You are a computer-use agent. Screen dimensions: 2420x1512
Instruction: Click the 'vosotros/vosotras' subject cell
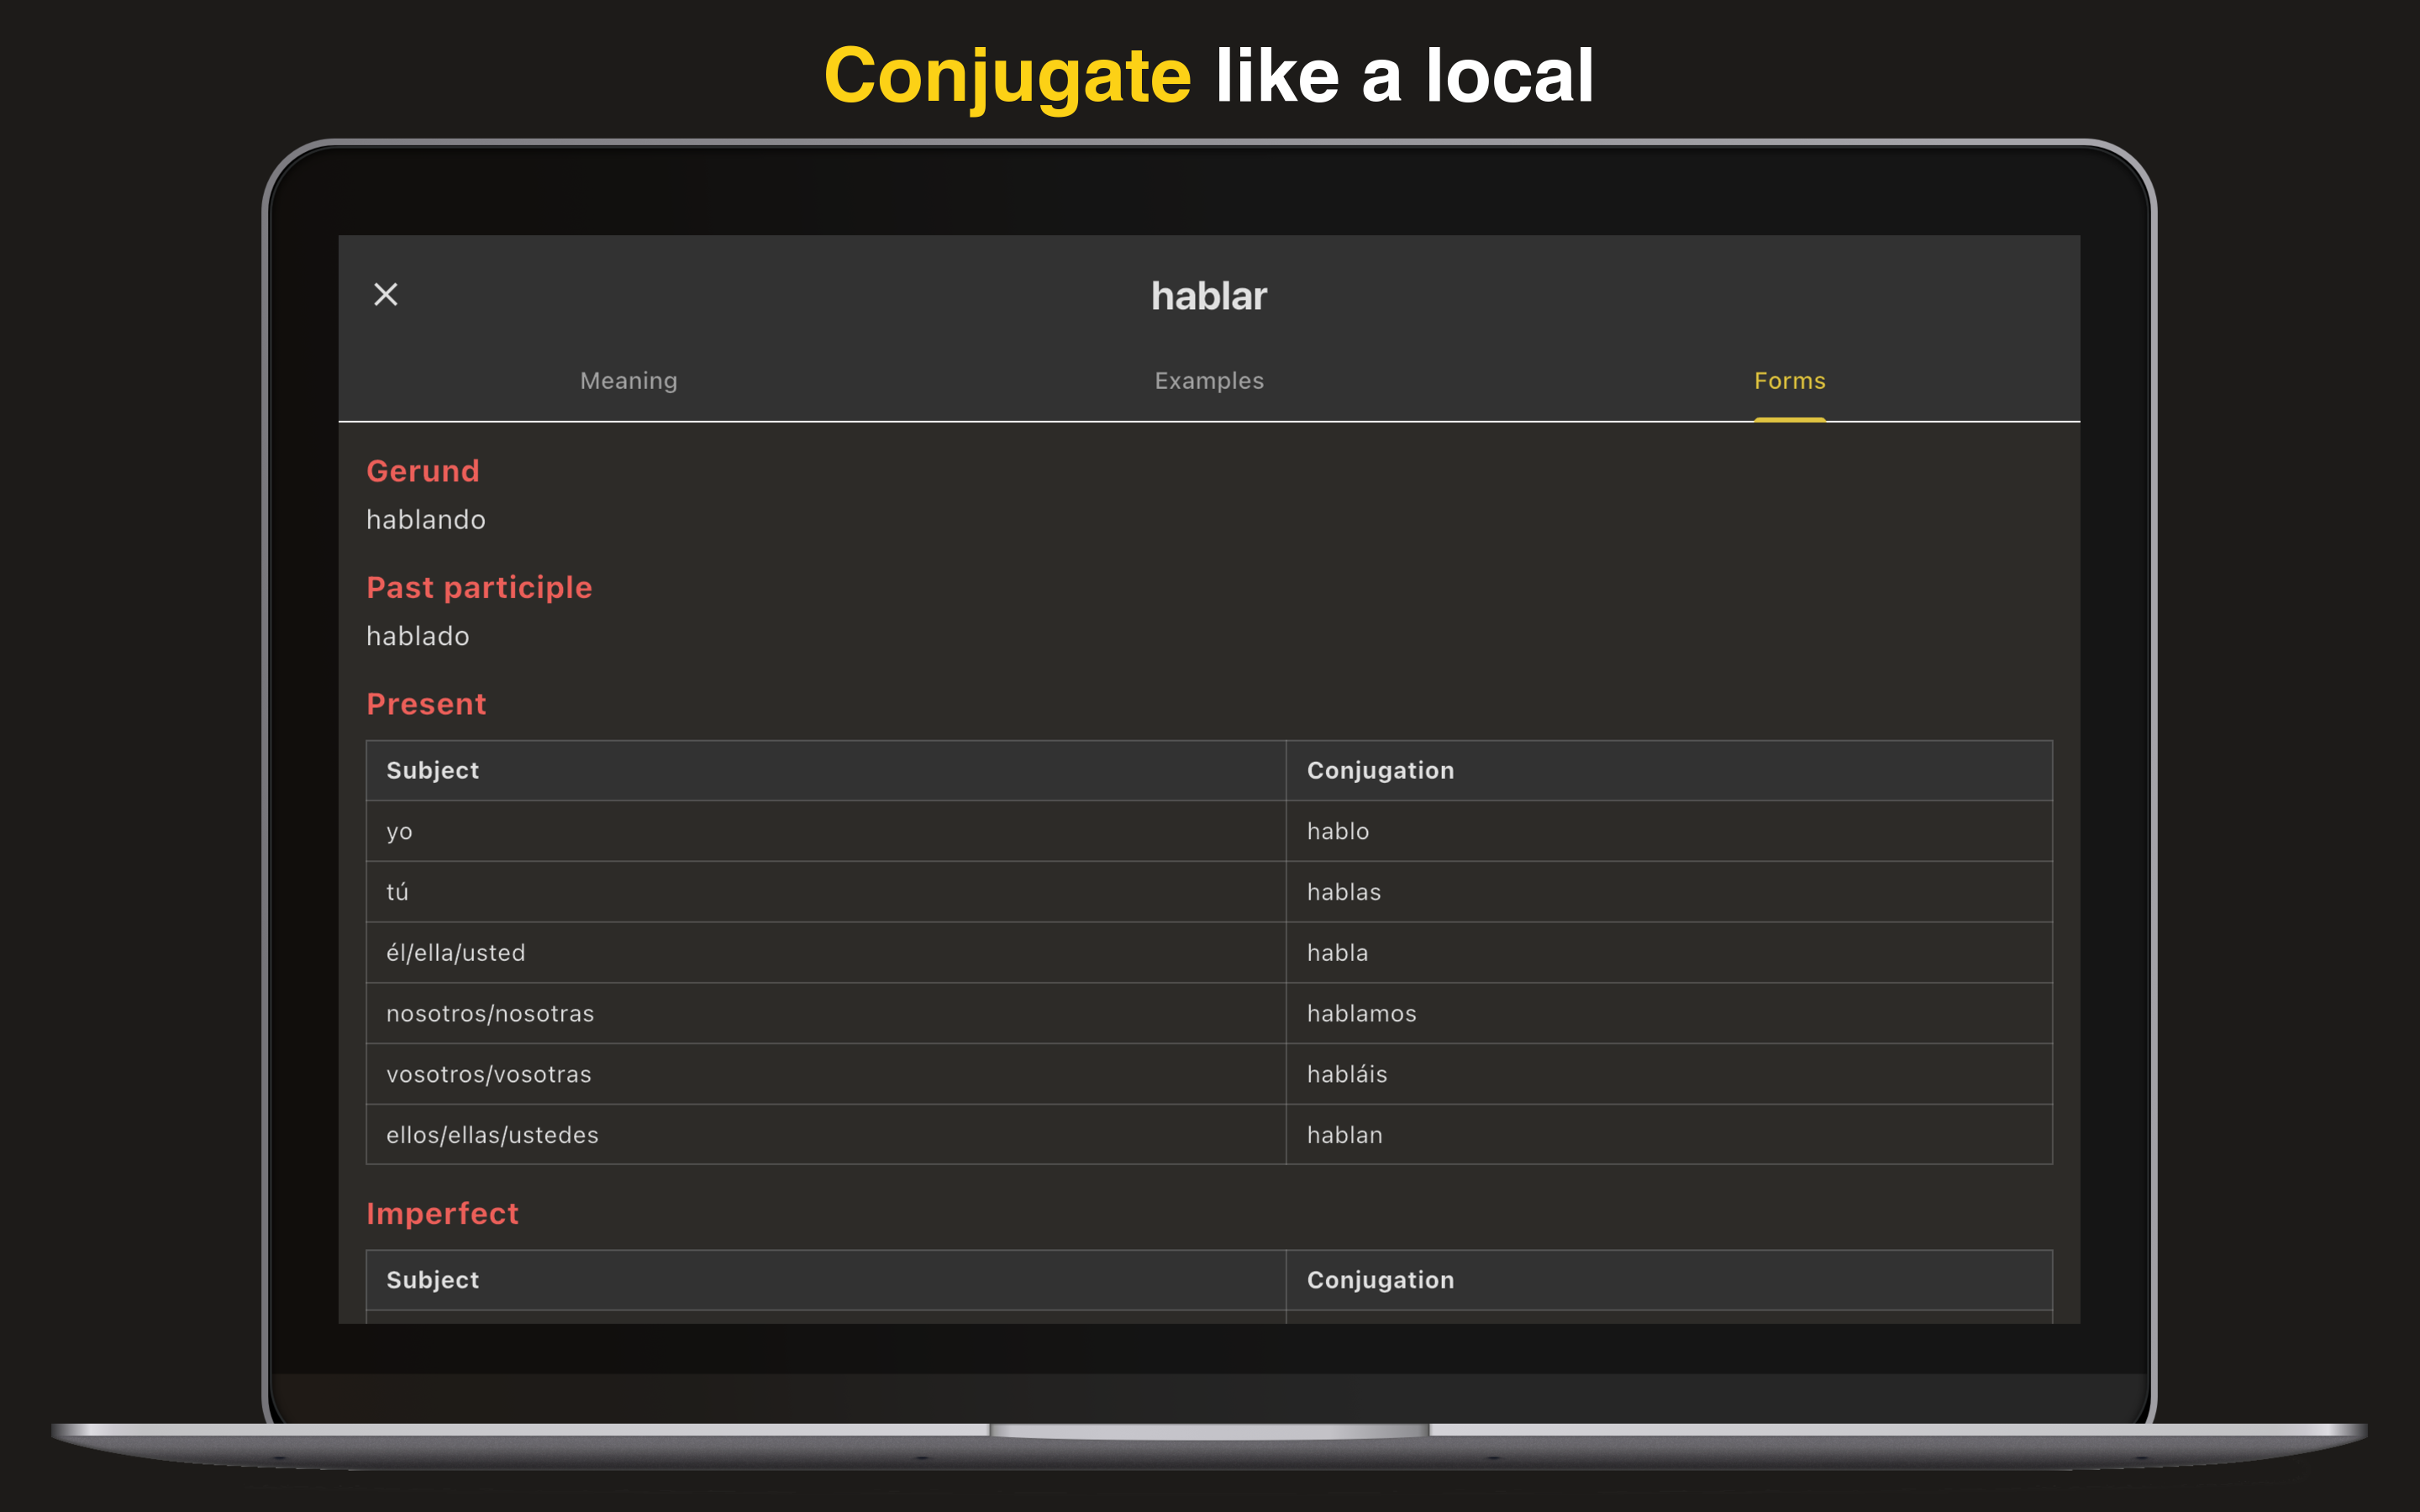pos(826,1074)
